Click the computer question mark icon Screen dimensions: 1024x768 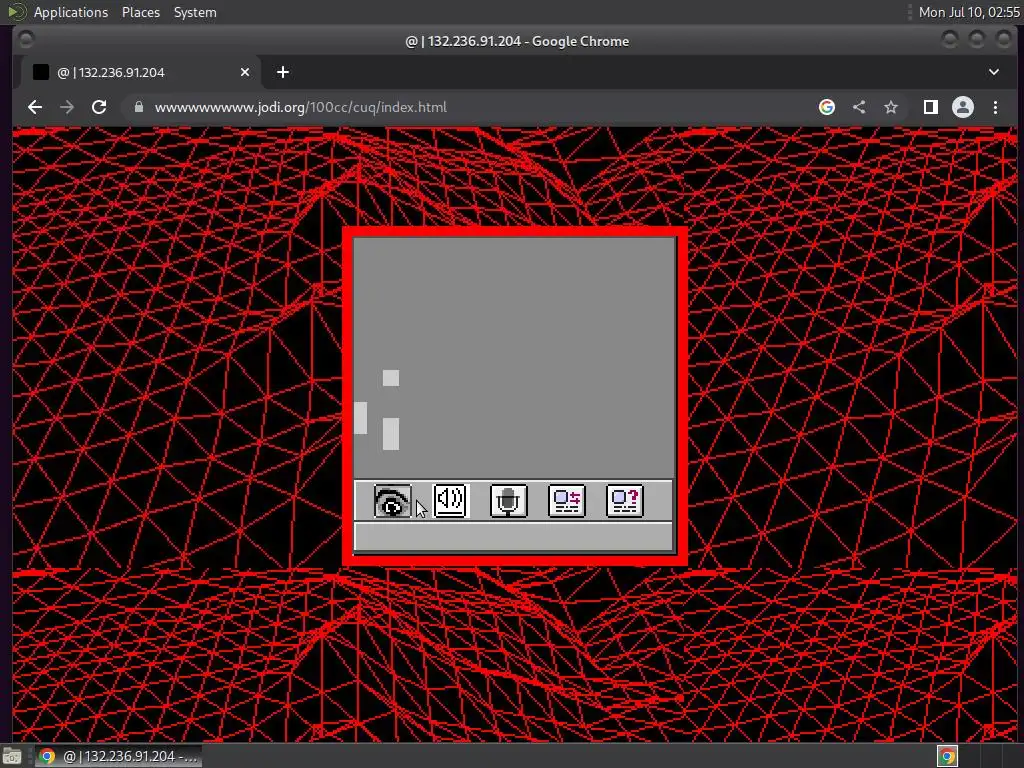(x=625, y=501)
